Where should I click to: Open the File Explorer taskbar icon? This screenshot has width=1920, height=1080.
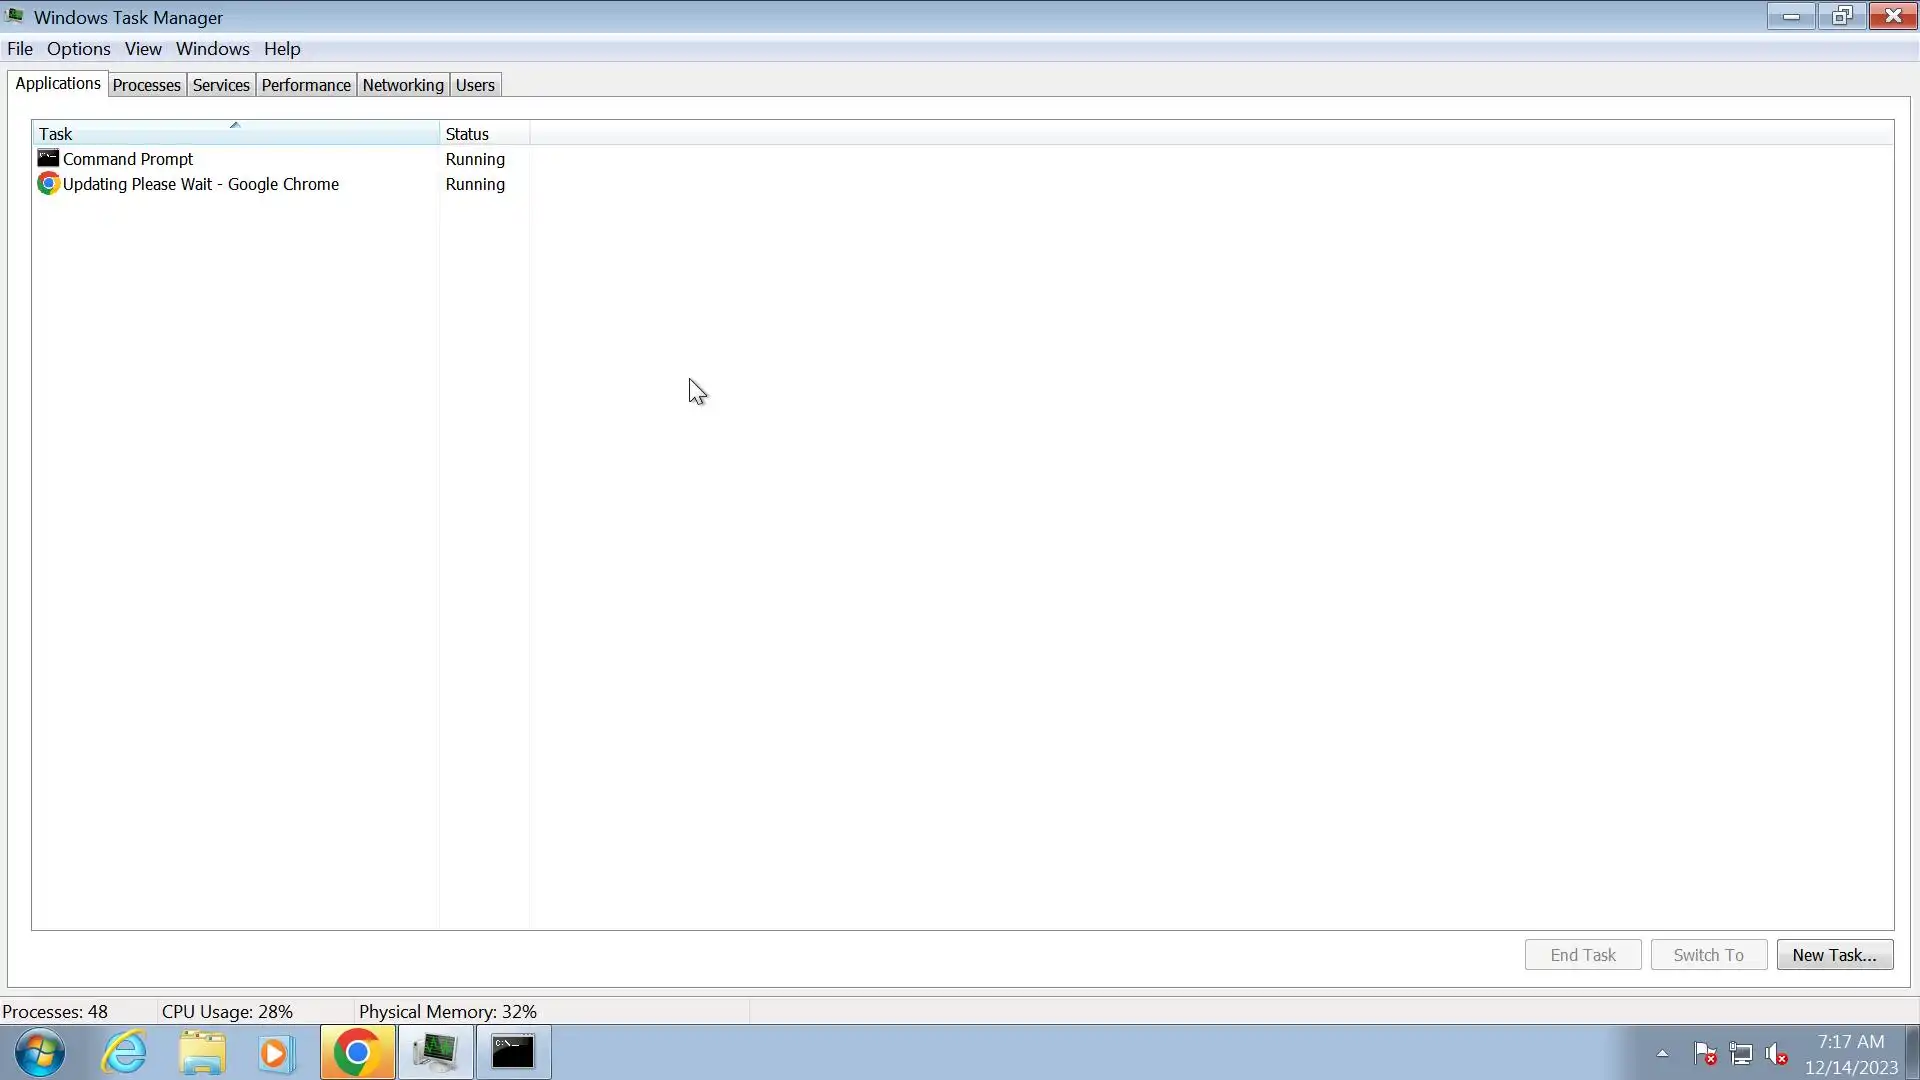click(x=202, y=1053)
